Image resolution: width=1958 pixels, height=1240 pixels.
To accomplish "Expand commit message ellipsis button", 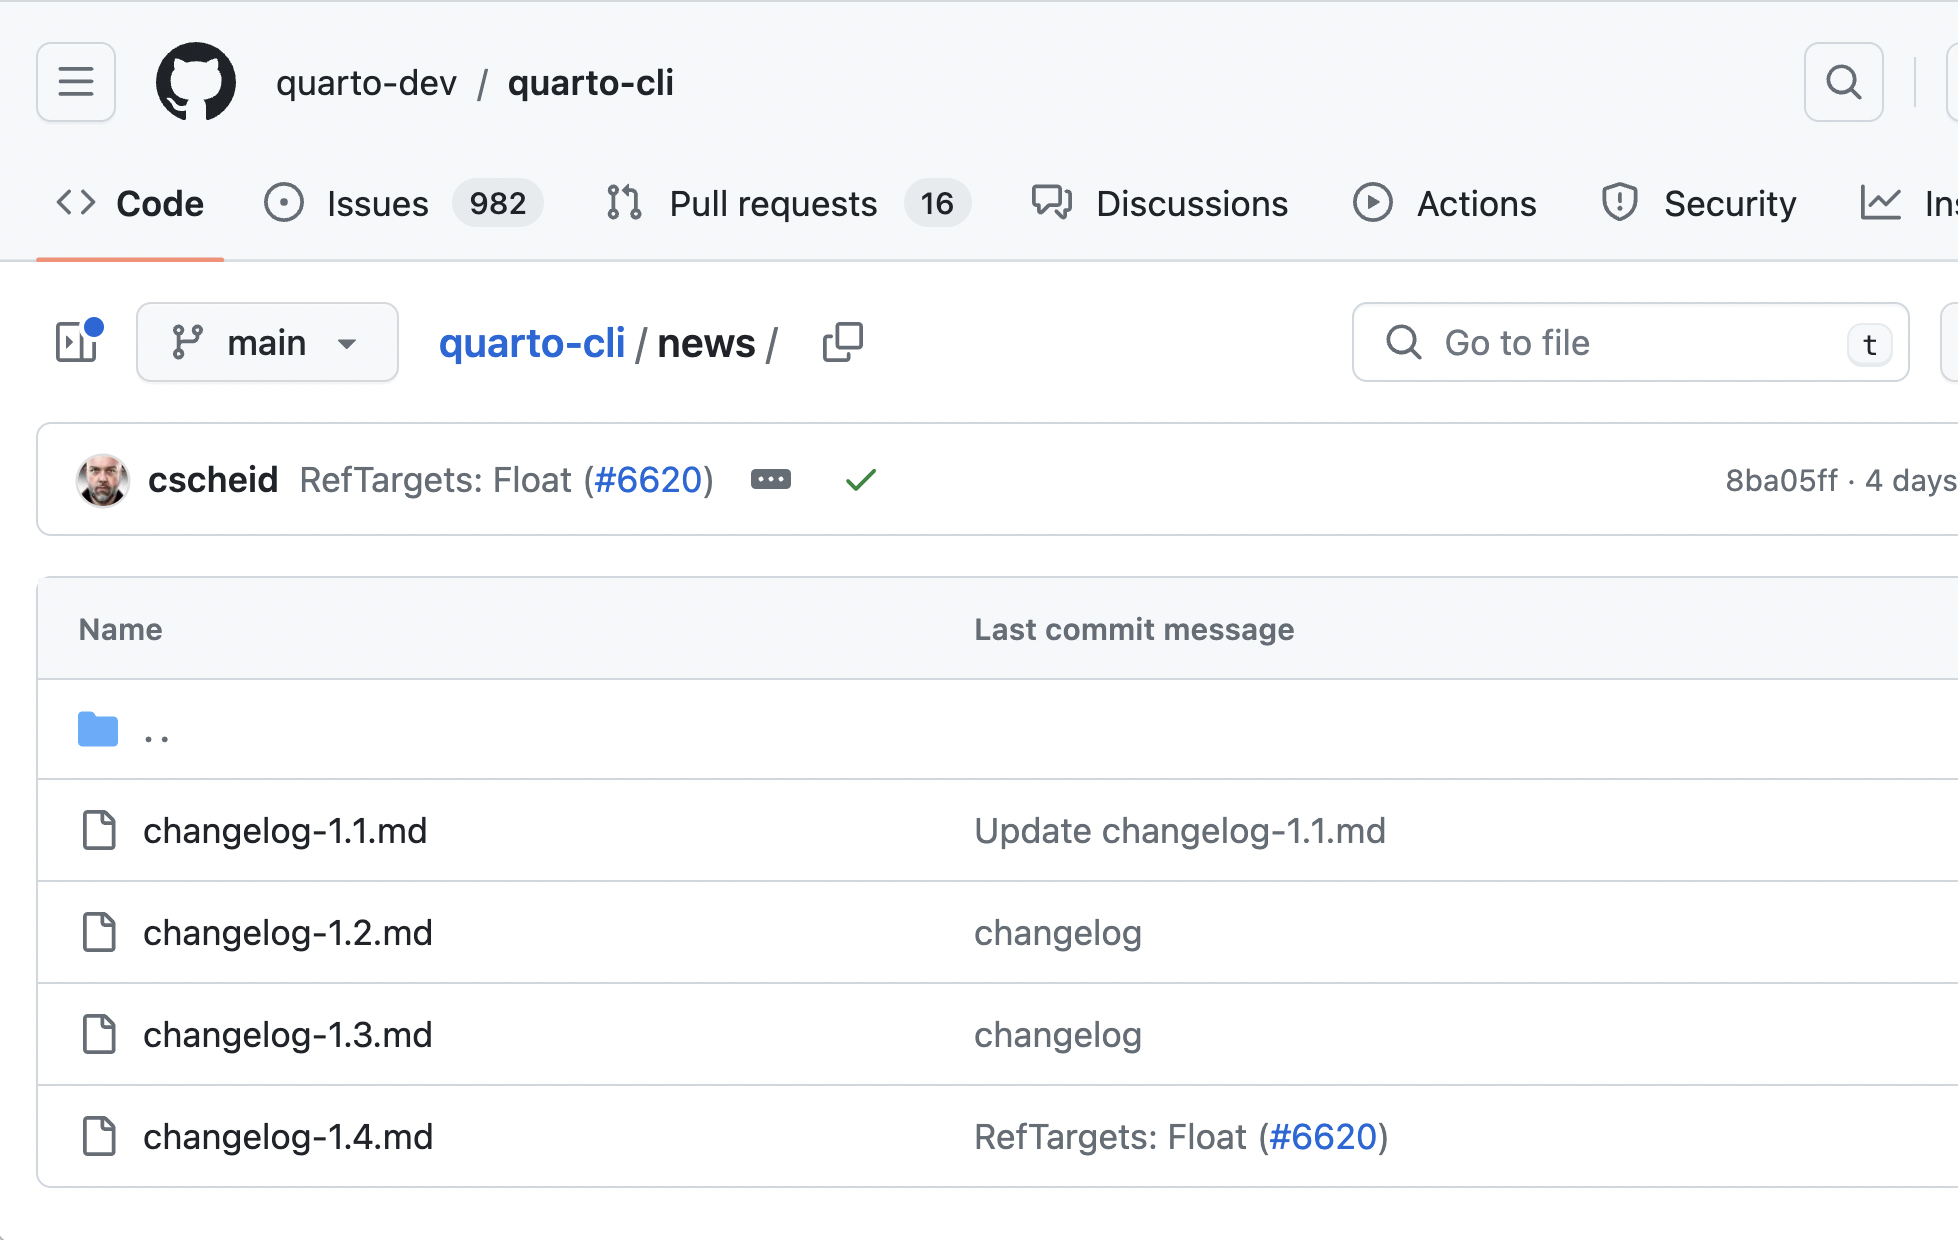I will [770, 480].
